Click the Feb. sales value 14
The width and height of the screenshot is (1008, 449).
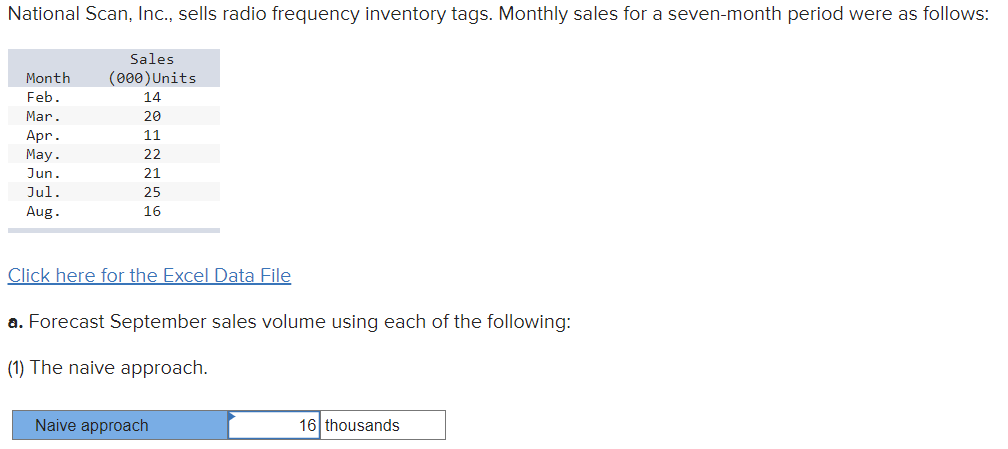152,97
